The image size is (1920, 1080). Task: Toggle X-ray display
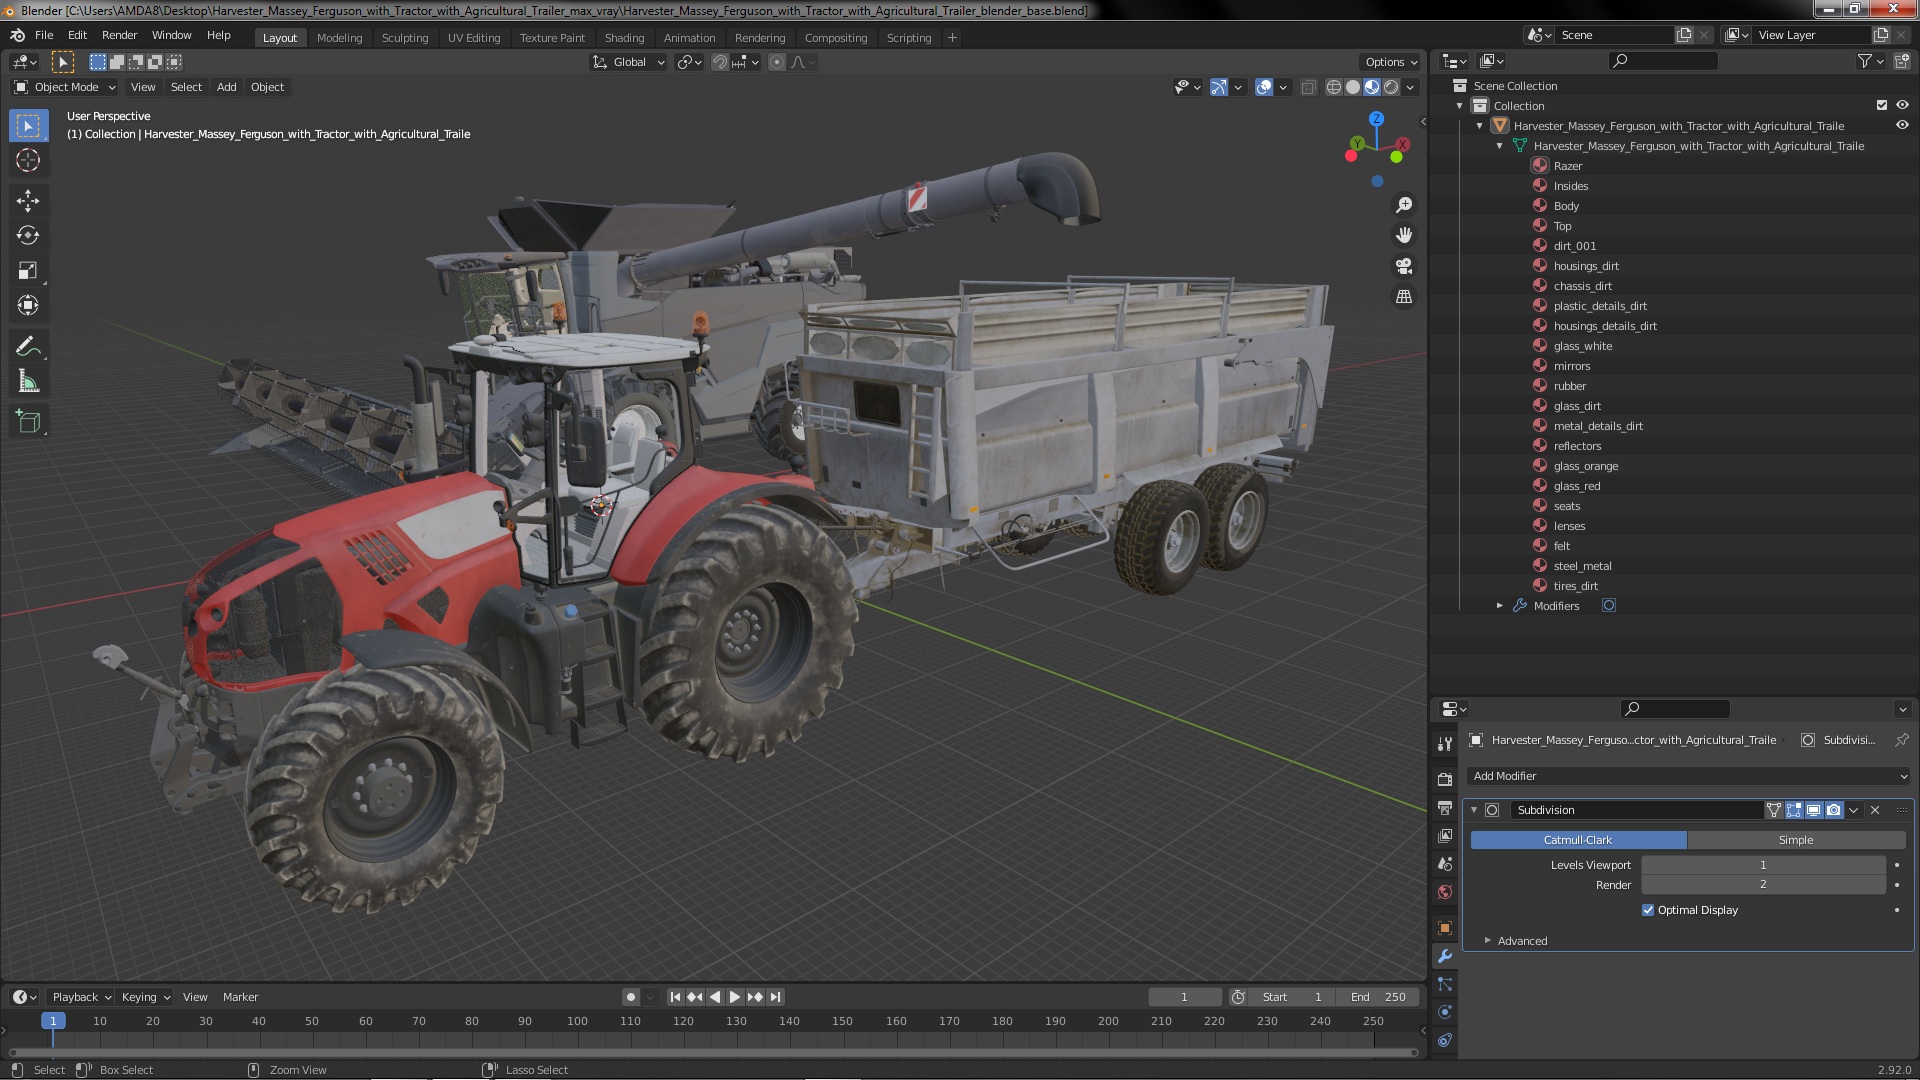click(x=1308, y=87)
